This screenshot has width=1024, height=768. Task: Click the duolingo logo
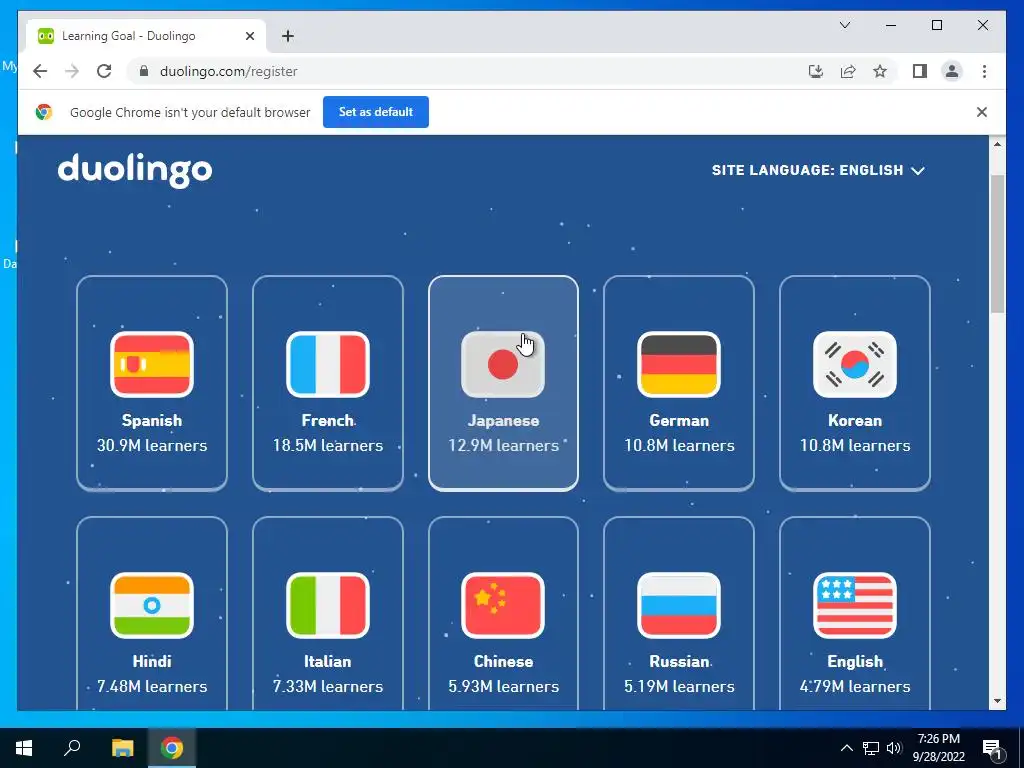[x=135, y=170]
